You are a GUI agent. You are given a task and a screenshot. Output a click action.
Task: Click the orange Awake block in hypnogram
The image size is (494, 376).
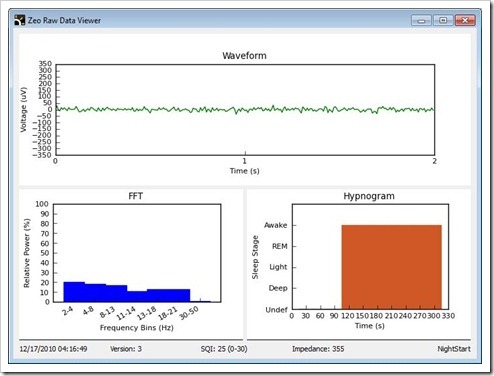tap(391, 267)
